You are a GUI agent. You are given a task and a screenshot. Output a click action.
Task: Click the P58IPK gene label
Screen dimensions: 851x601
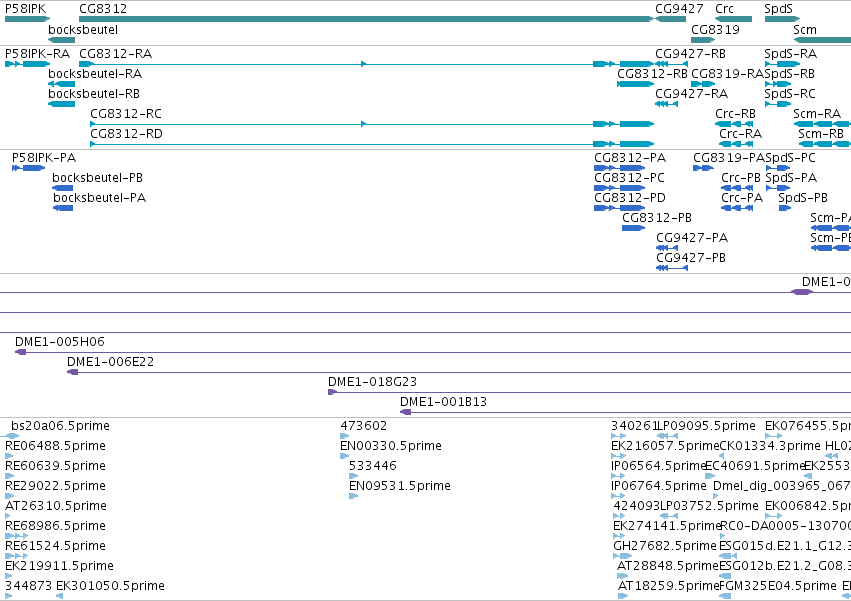pos(26,9)
